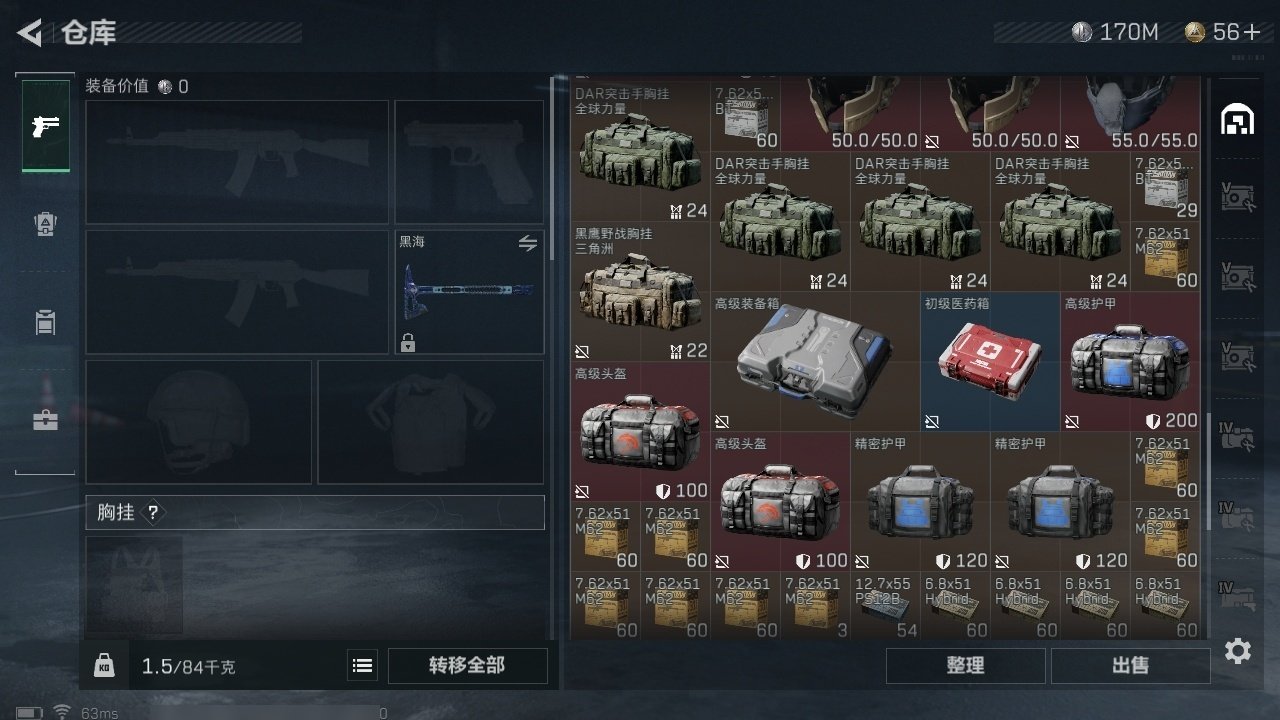Go back using the arrow beside 仓库

click(30, 33)
